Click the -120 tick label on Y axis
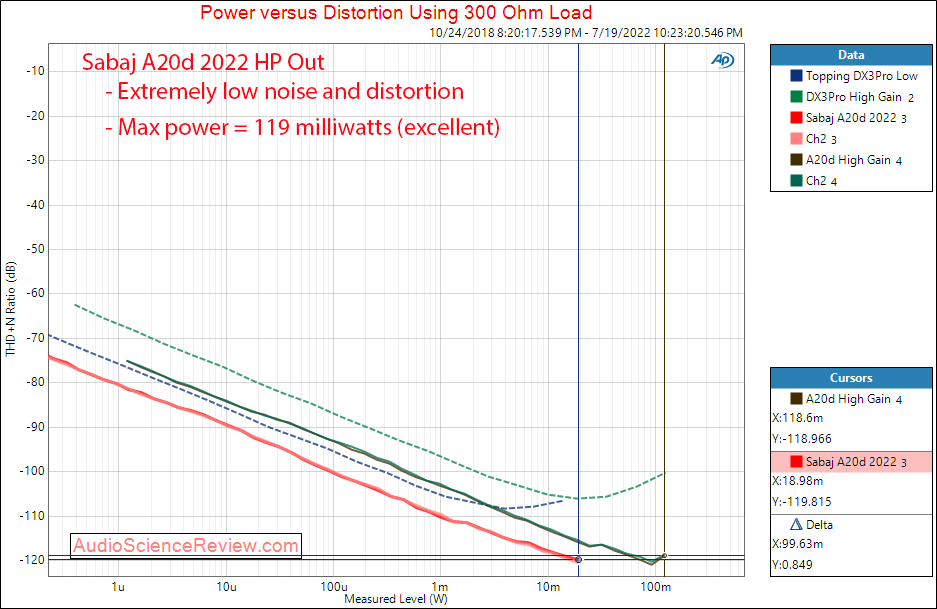 click(33, 560)
